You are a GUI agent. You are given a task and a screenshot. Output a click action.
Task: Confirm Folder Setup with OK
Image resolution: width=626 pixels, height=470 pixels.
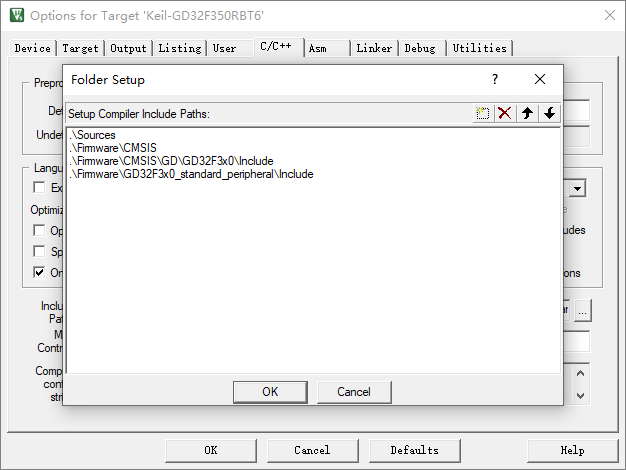point(270,392)
